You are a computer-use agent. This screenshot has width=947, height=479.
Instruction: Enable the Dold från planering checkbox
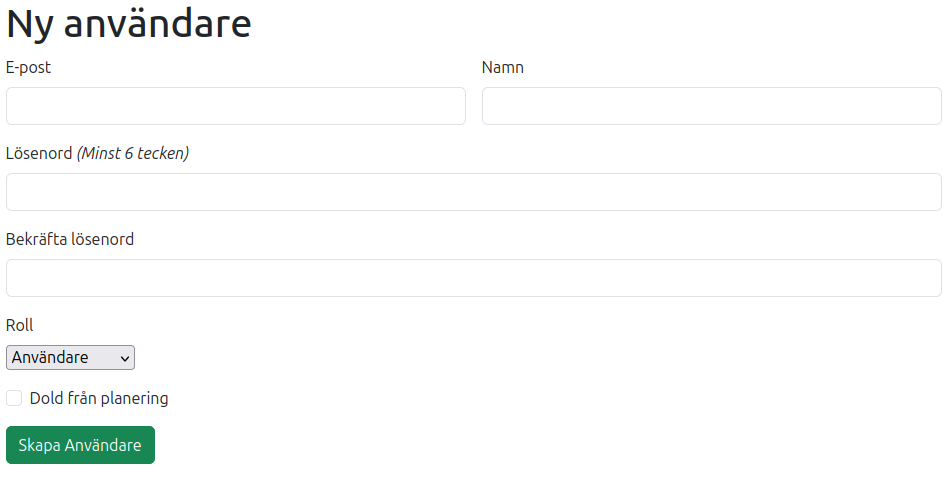pyautogui.click(x=14, y=398)
